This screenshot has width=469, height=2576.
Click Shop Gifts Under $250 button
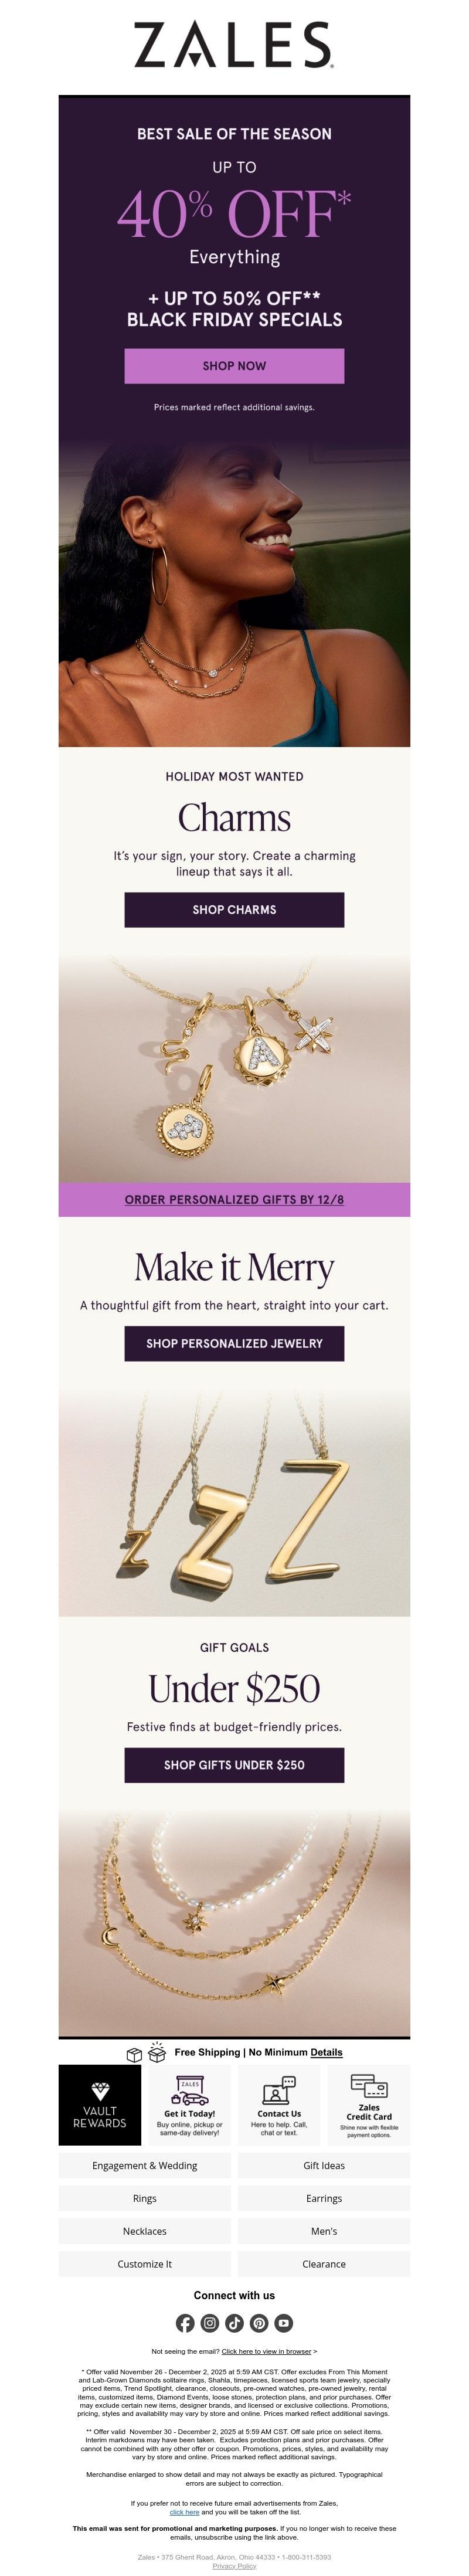pos(234,1765)
